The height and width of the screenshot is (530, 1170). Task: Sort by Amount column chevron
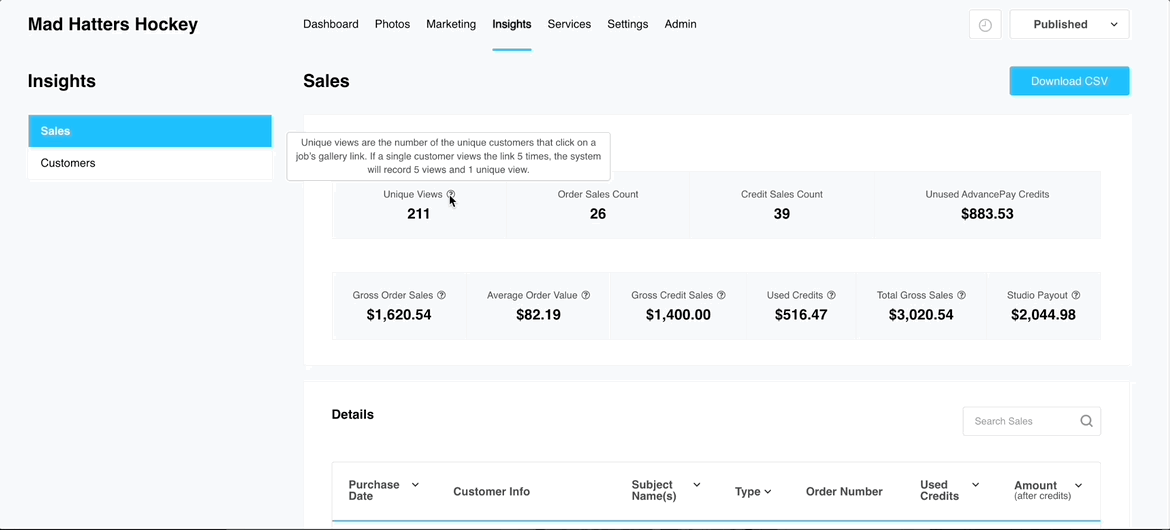point(1078,485)
